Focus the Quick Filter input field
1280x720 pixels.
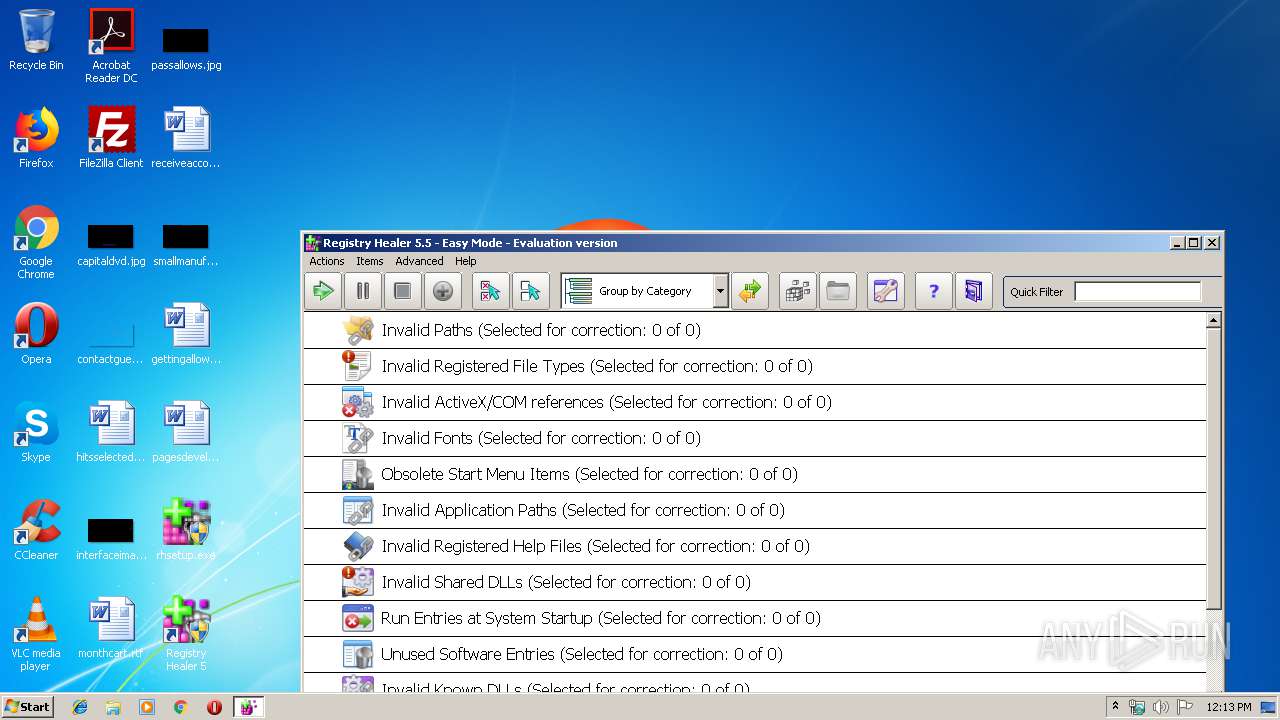click(x=1138, y=291)
